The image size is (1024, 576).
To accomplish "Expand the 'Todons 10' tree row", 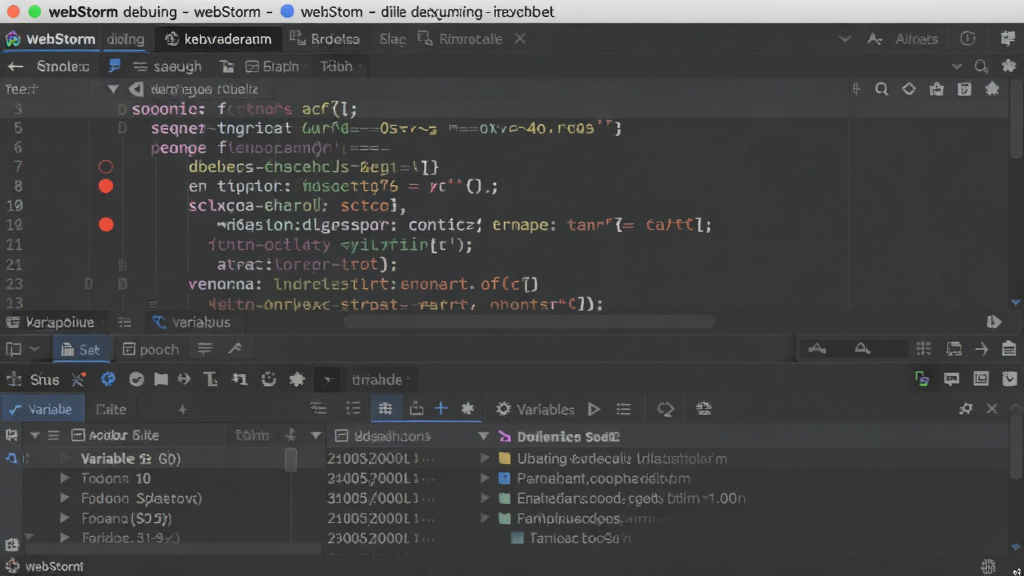I will coord(65,479).
